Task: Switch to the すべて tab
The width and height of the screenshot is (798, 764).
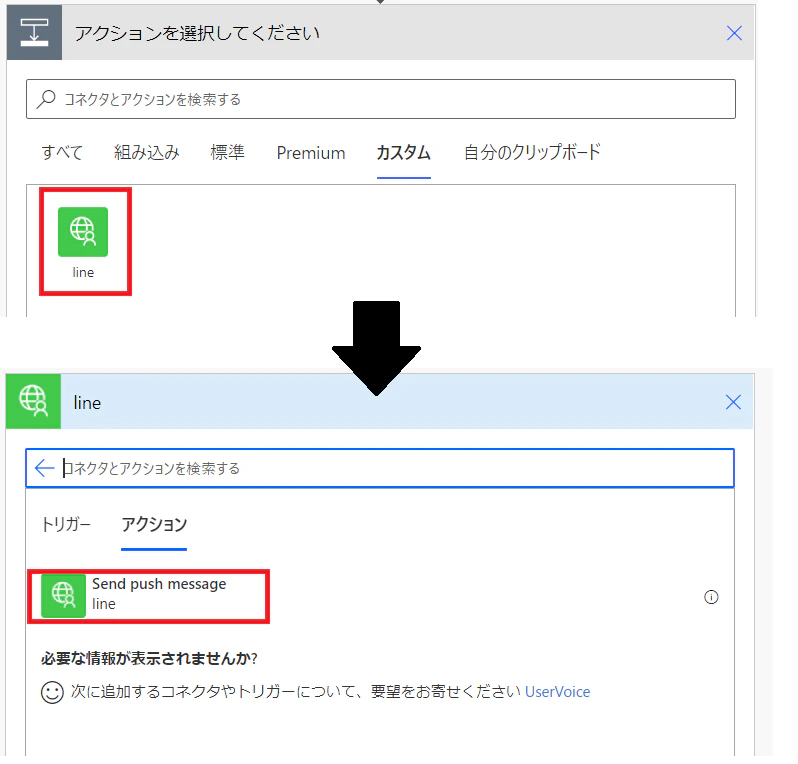Action: [x=62, y=153]
